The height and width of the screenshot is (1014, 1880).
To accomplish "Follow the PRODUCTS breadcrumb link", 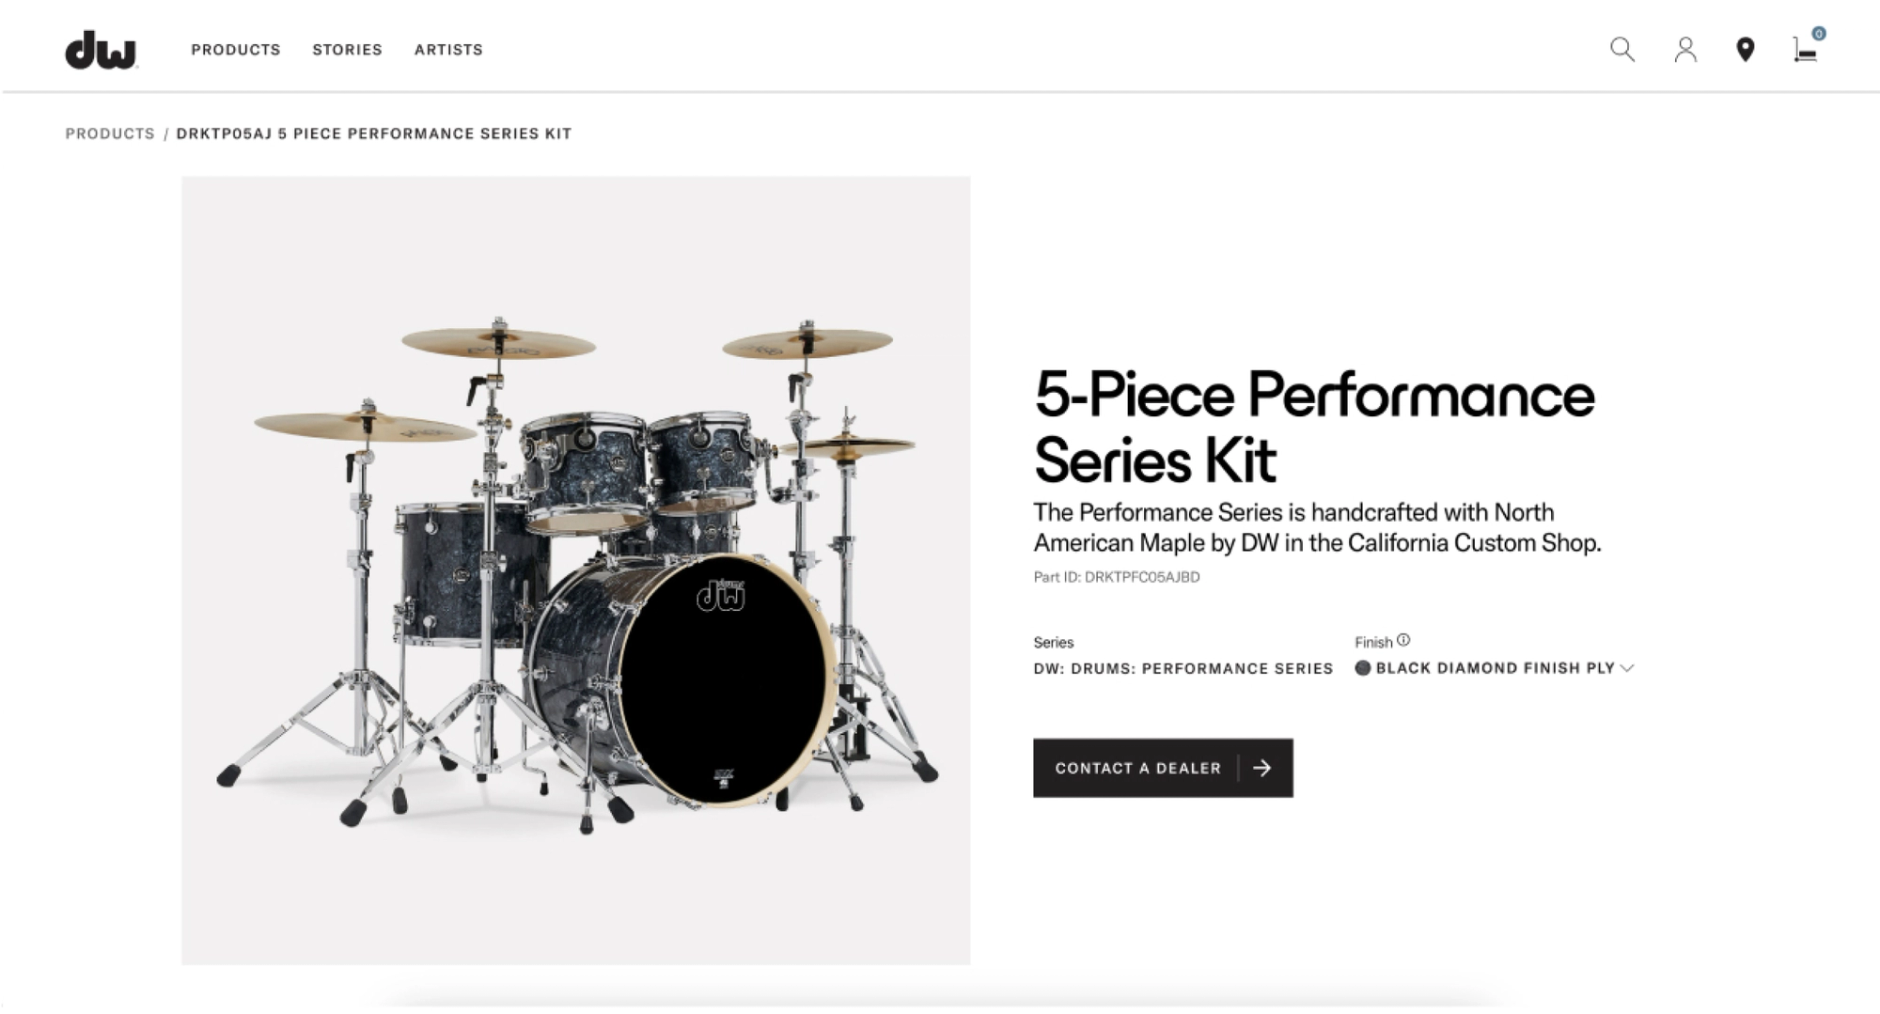I will (108, 133).
